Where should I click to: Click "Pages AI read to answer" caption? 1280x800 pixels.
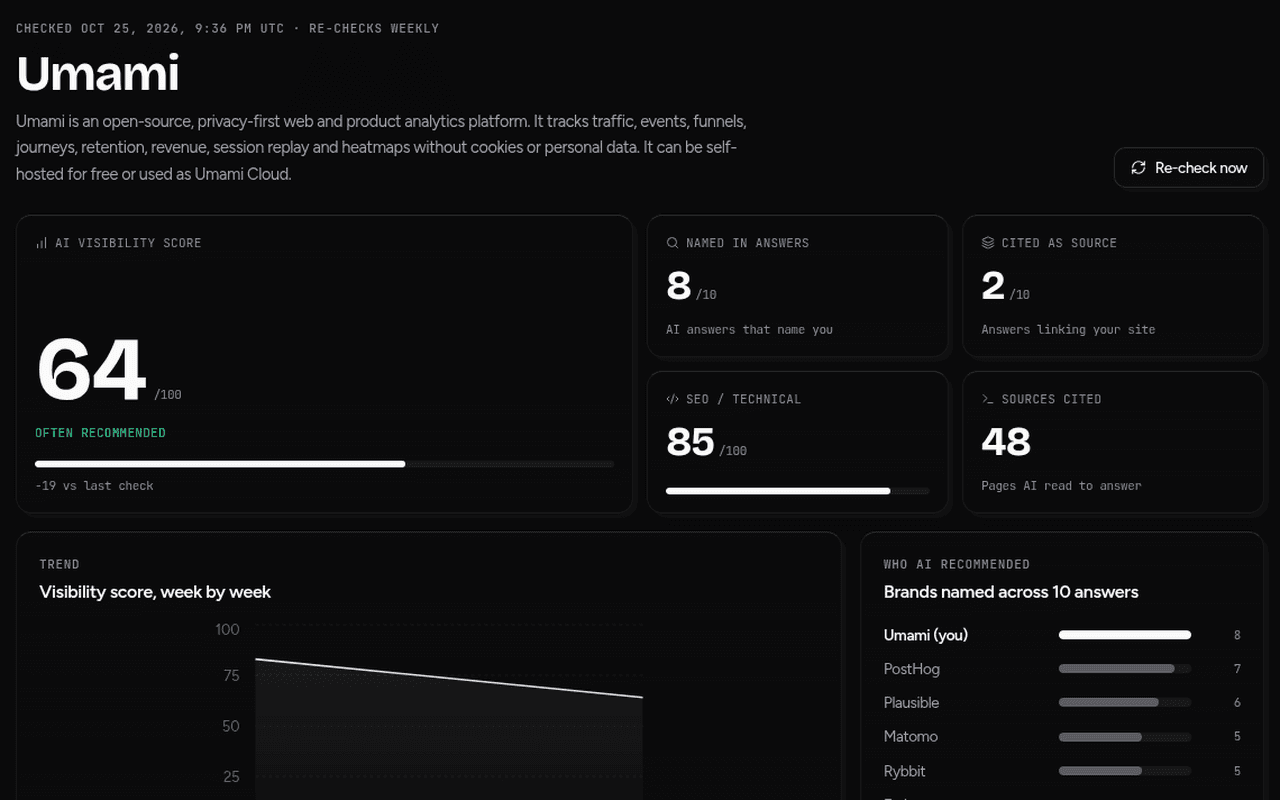[x=1061, y=486]
